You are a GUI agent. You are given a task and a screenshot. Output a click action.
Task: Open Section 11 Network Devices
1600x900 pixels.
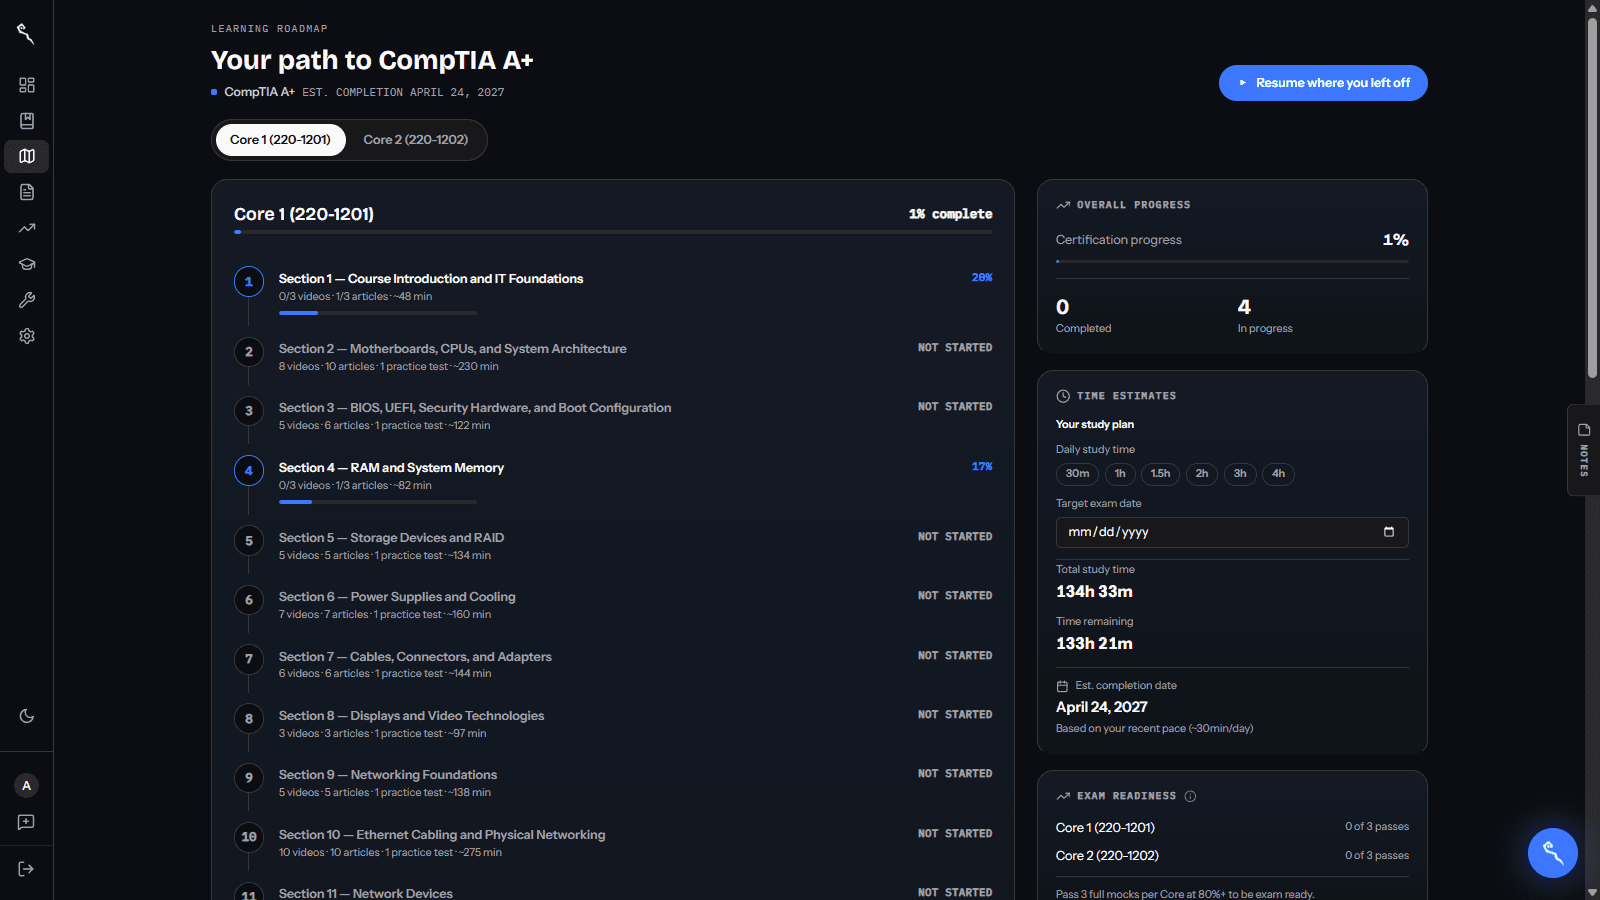[x=613, y=891]
